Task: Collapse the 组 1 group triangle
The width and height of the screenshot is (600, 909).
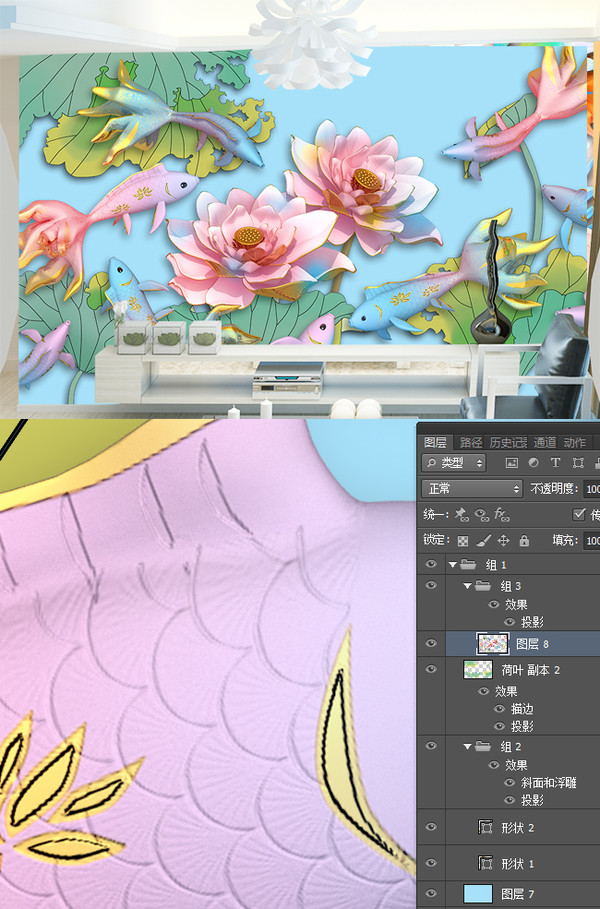Action: (453, 564)
